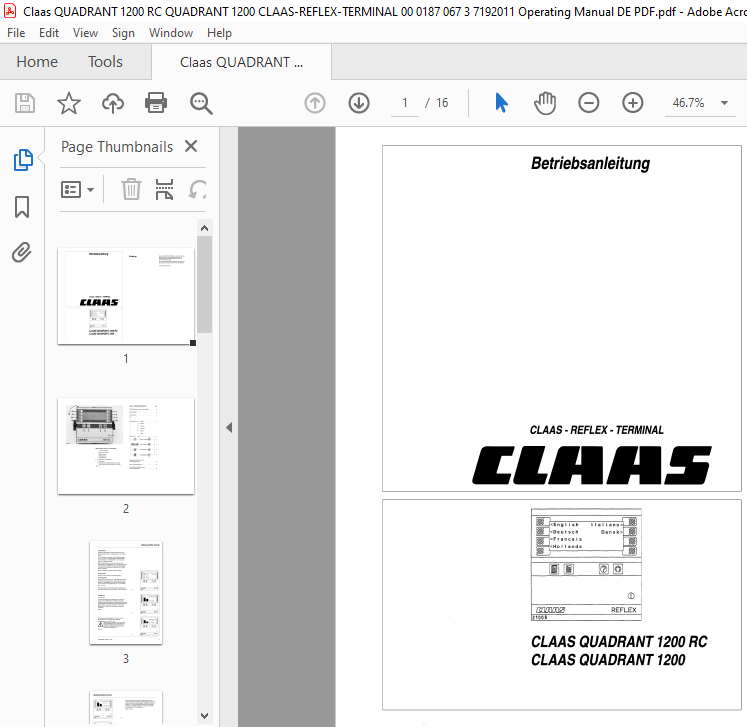747x727 pixels.
Task: Open the Find text magnifier tool
Action: pyautogui.click(x=201, y=103)
